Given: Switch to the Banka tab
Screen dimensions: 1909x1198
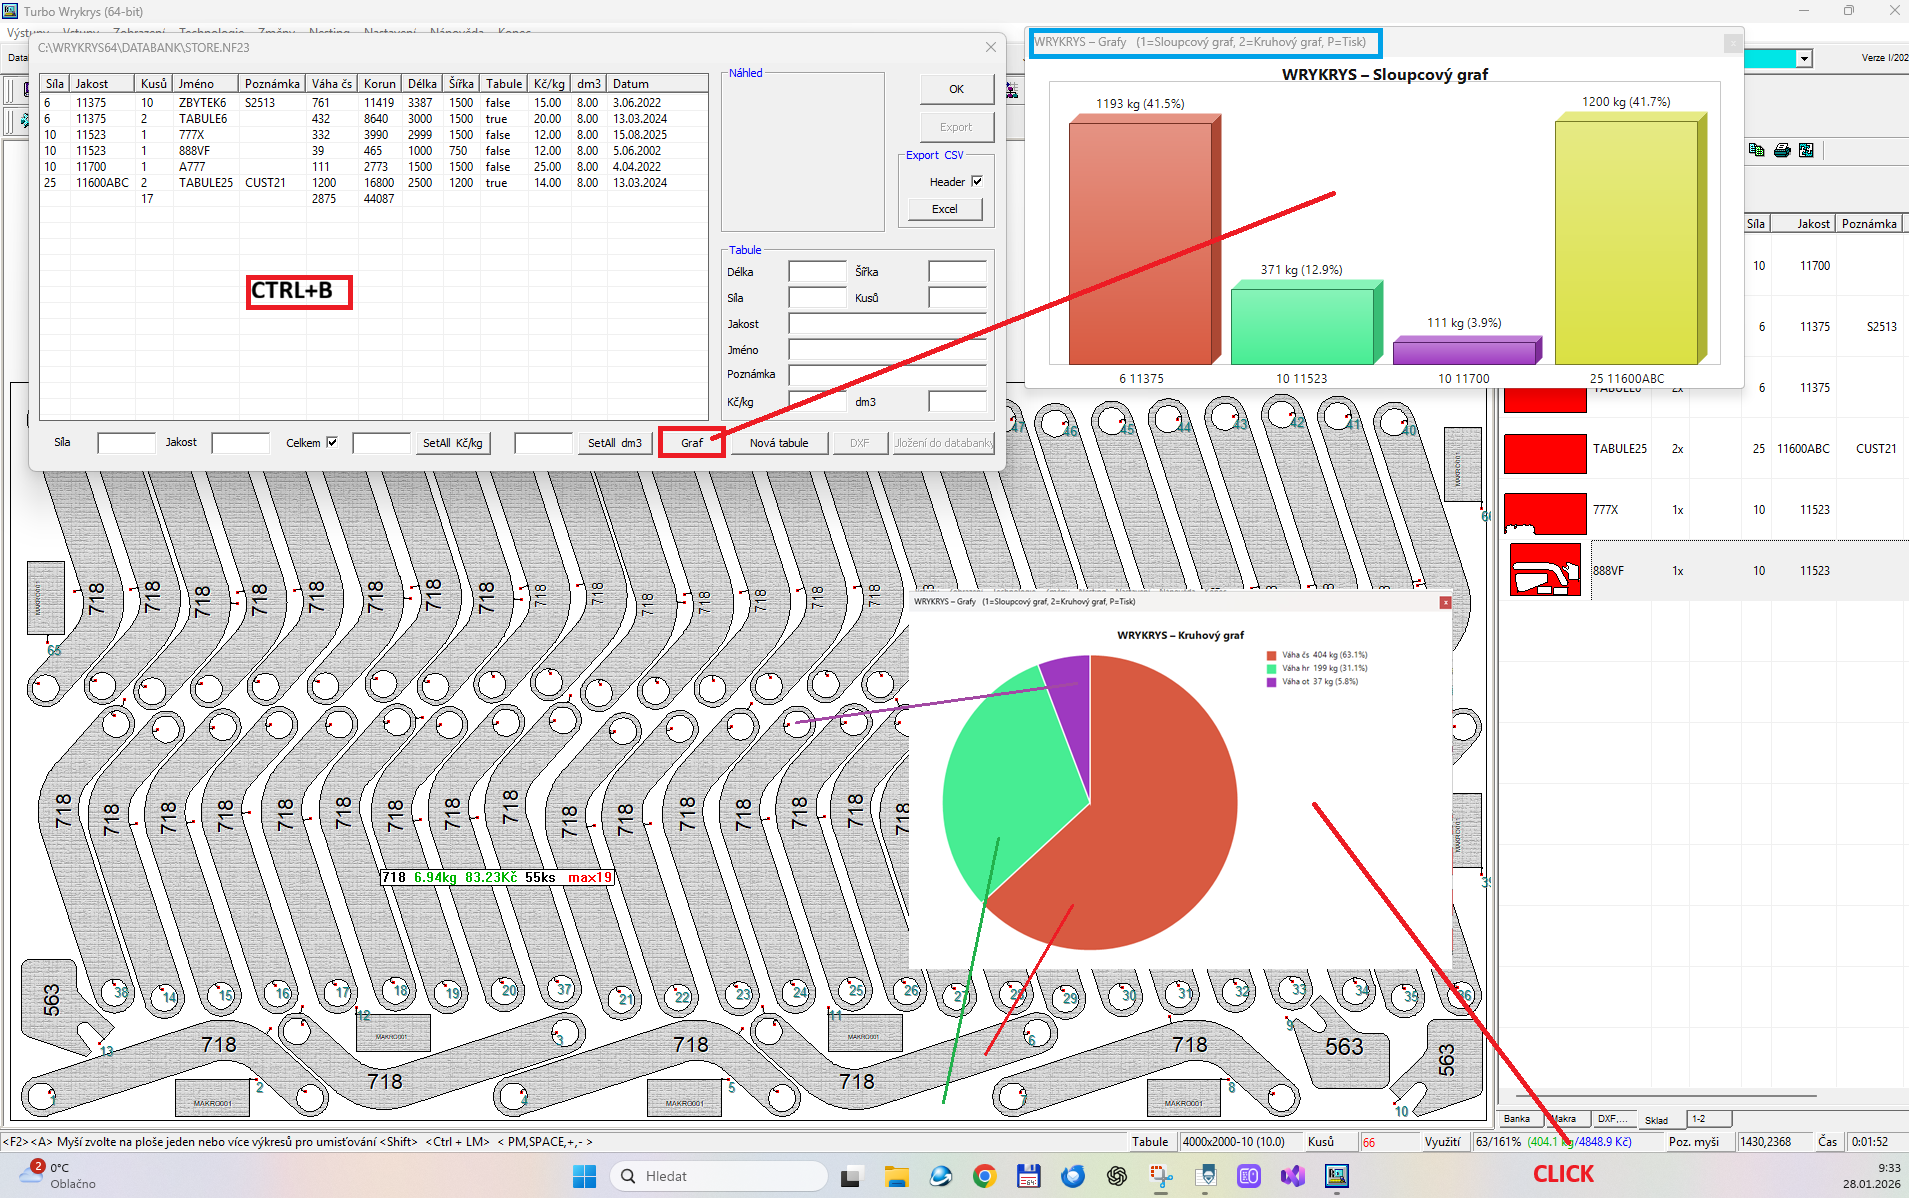Looking at the screenshot, I should click(x=1516, y=1119).
